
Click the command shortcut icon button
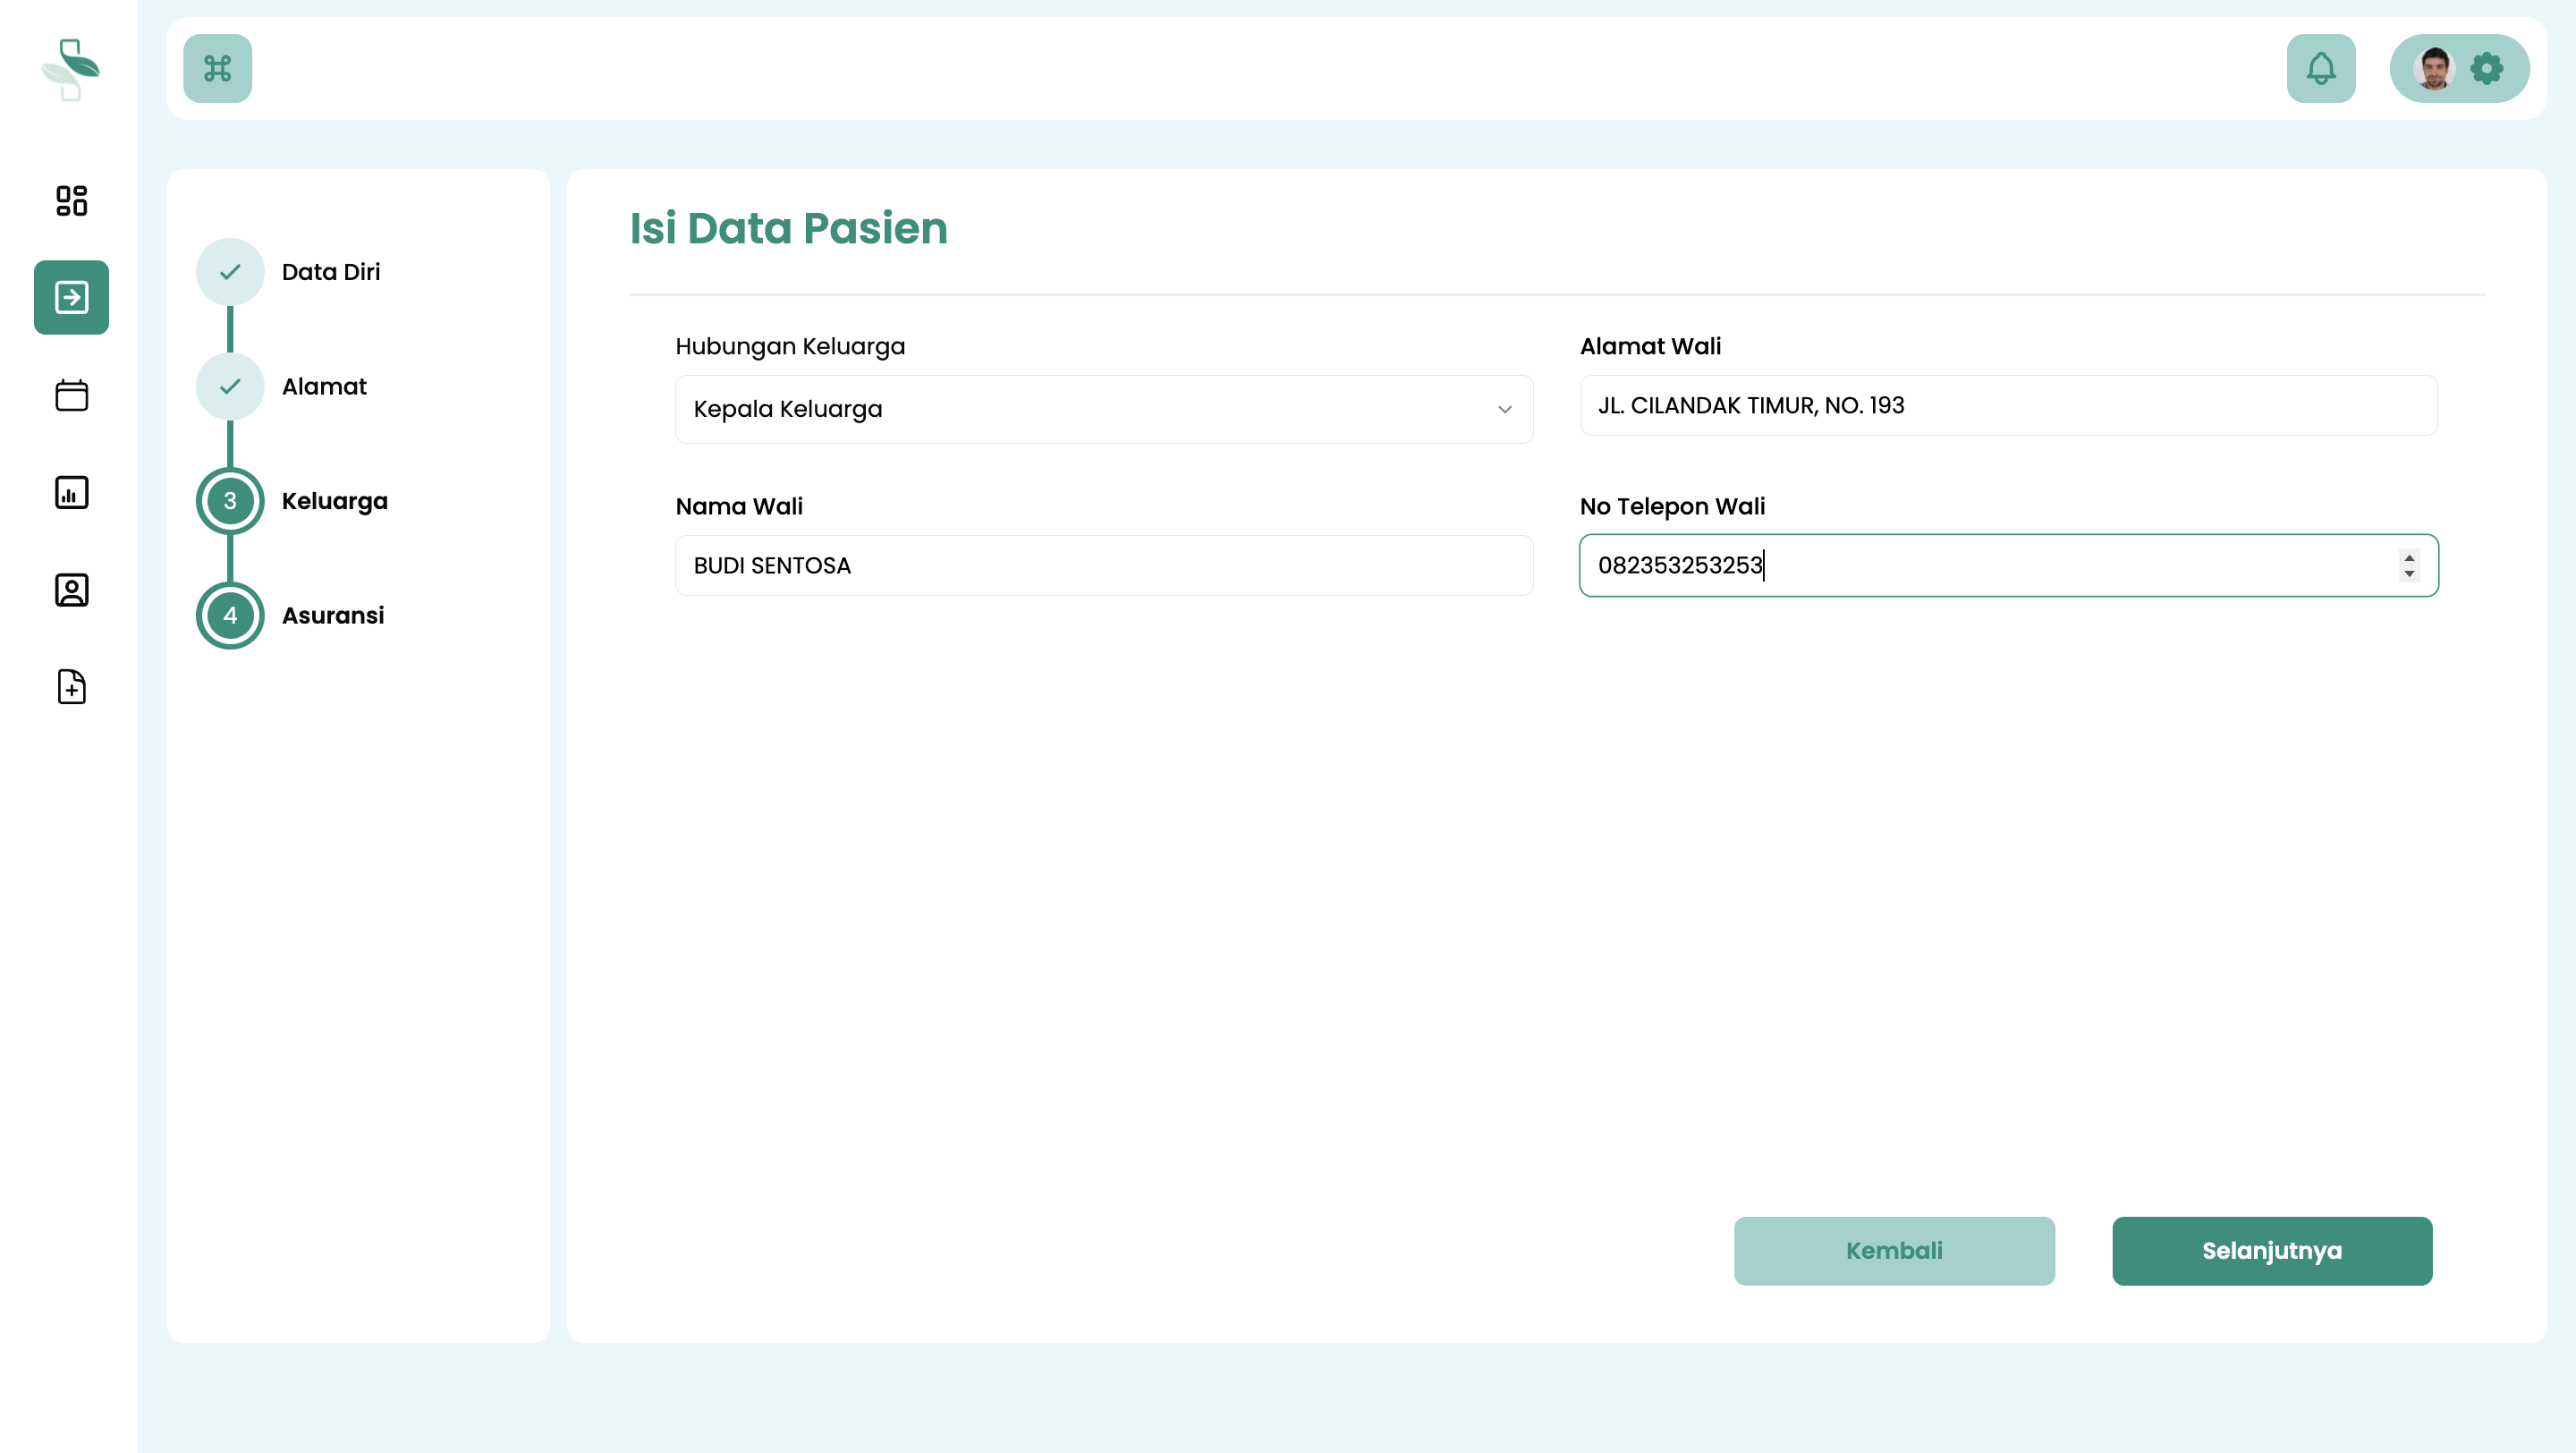217,68
